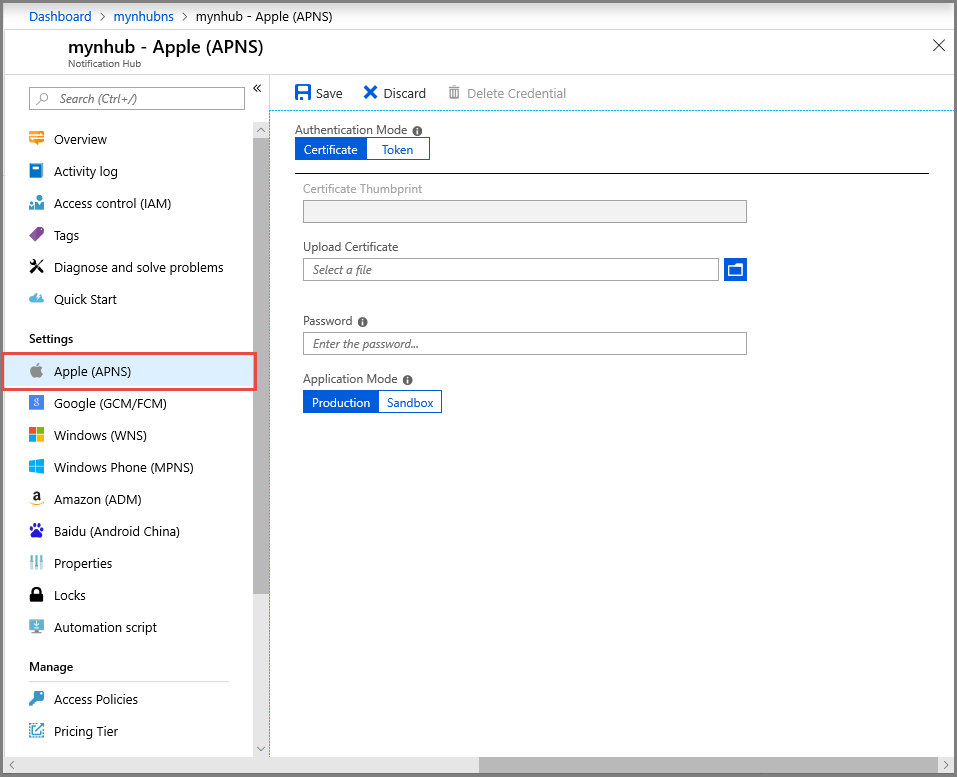This screenshot has height=777, width=957.
Task: Collapse the left sidebar panel
Action: (257, 87)
